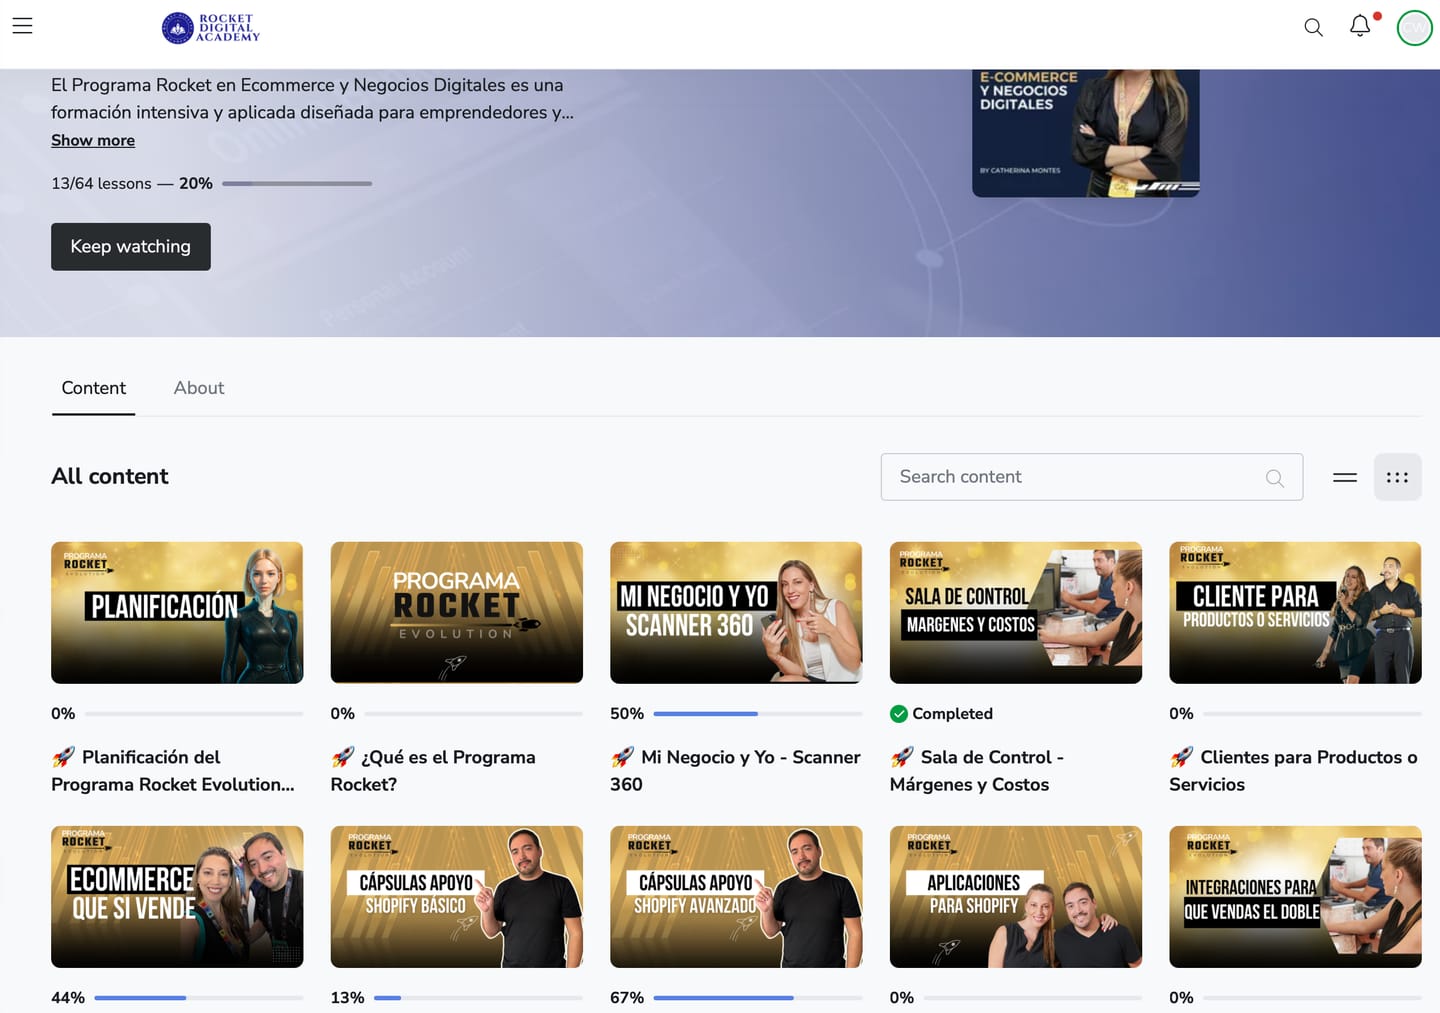Open the notifications bell

1360,27
